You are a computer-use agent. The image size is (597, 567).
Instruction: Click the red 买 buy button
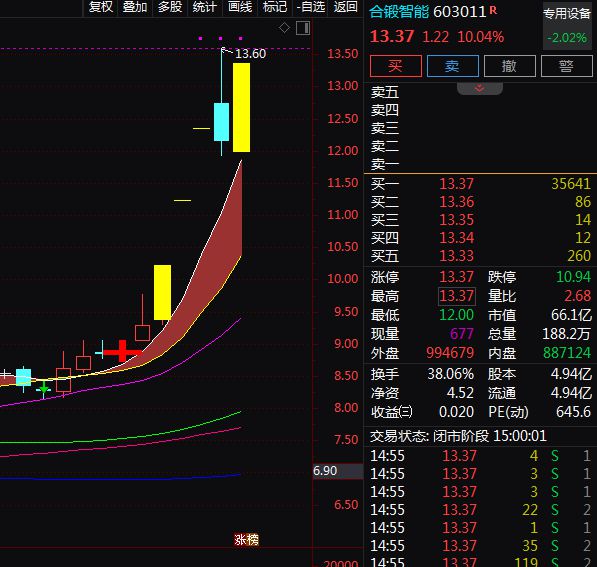pos(396,66)
